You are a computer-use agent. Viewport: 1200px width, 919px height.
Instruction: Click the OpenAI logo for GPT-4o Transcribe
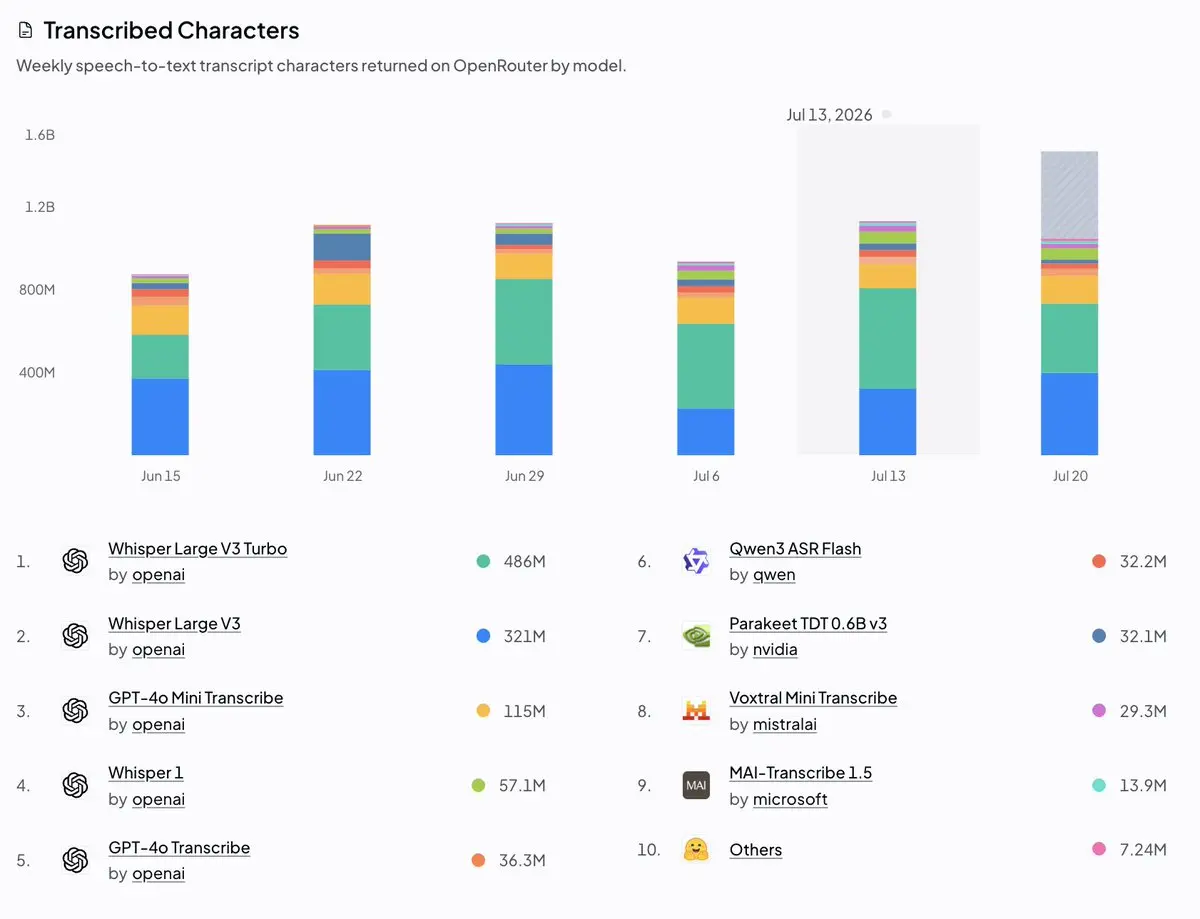75,860
